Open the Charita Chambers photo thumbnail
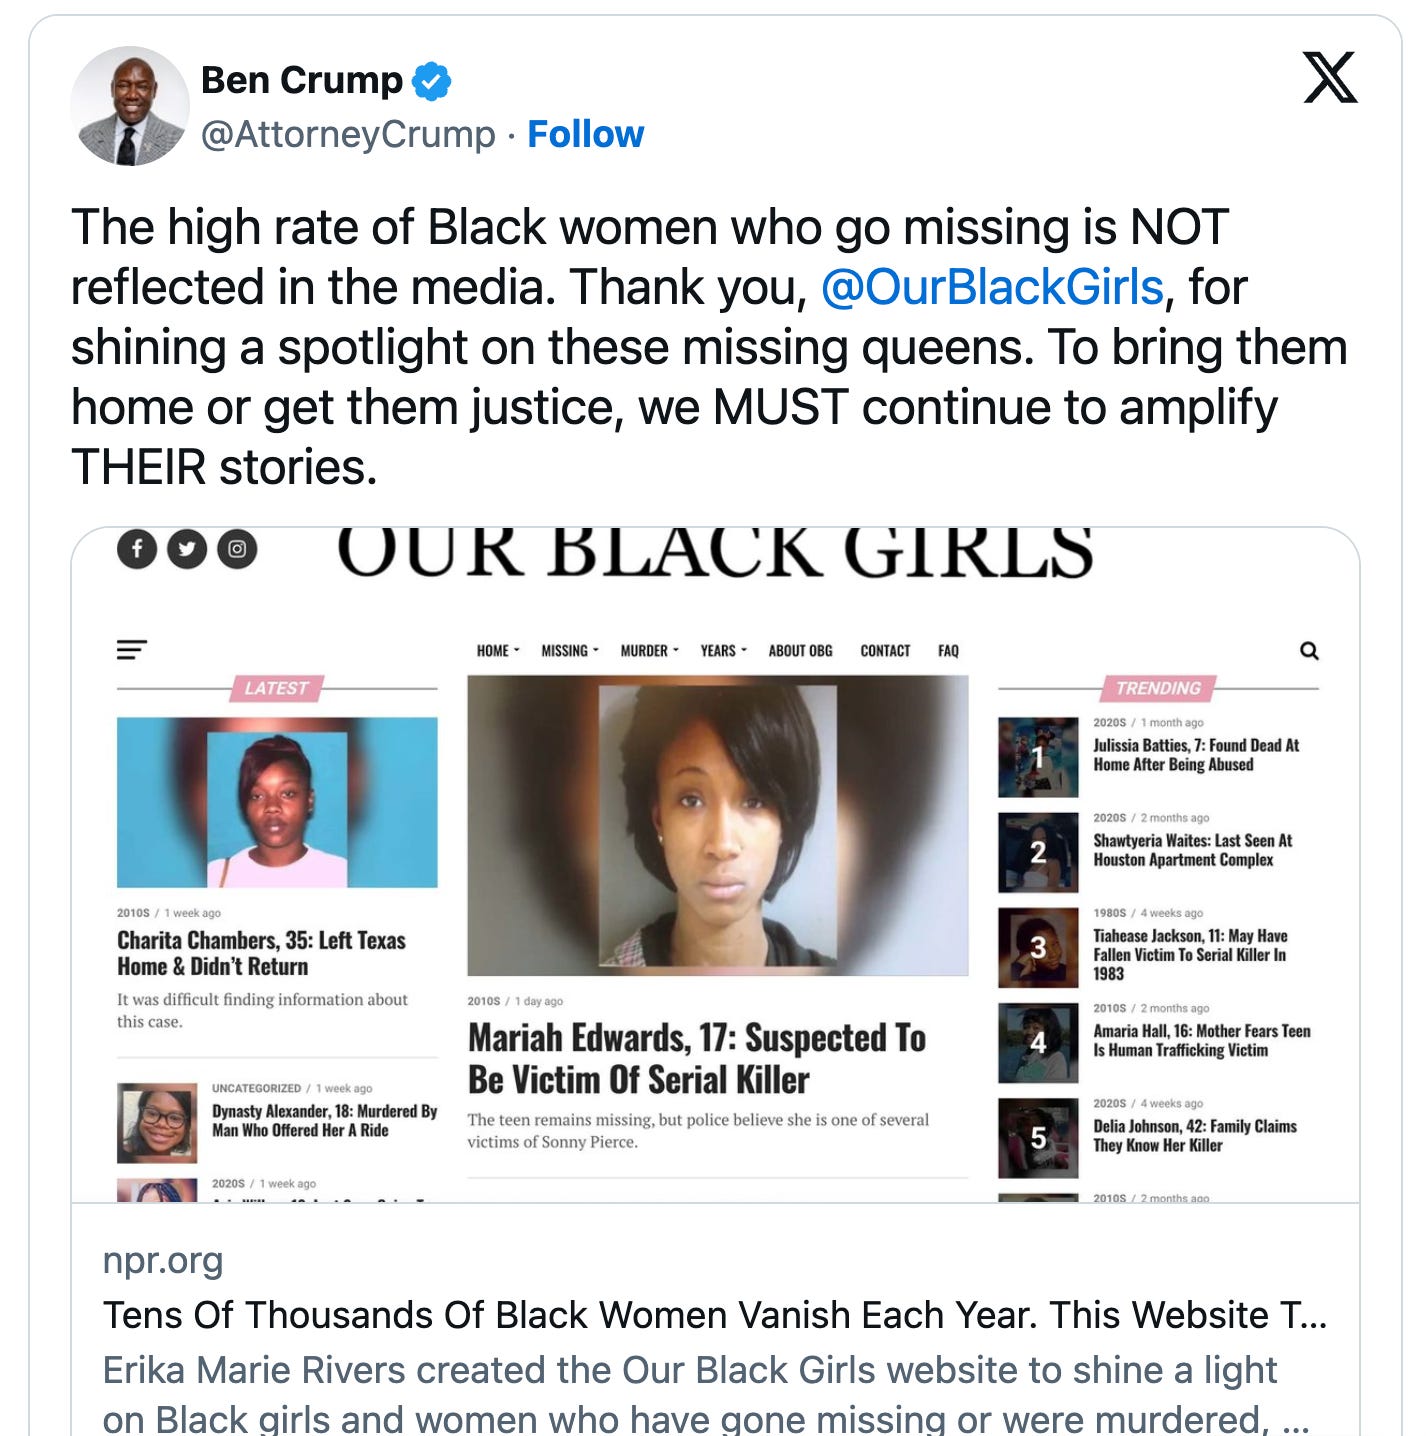Viewport: 1426px width, 1436px height. tap(277, 802)
